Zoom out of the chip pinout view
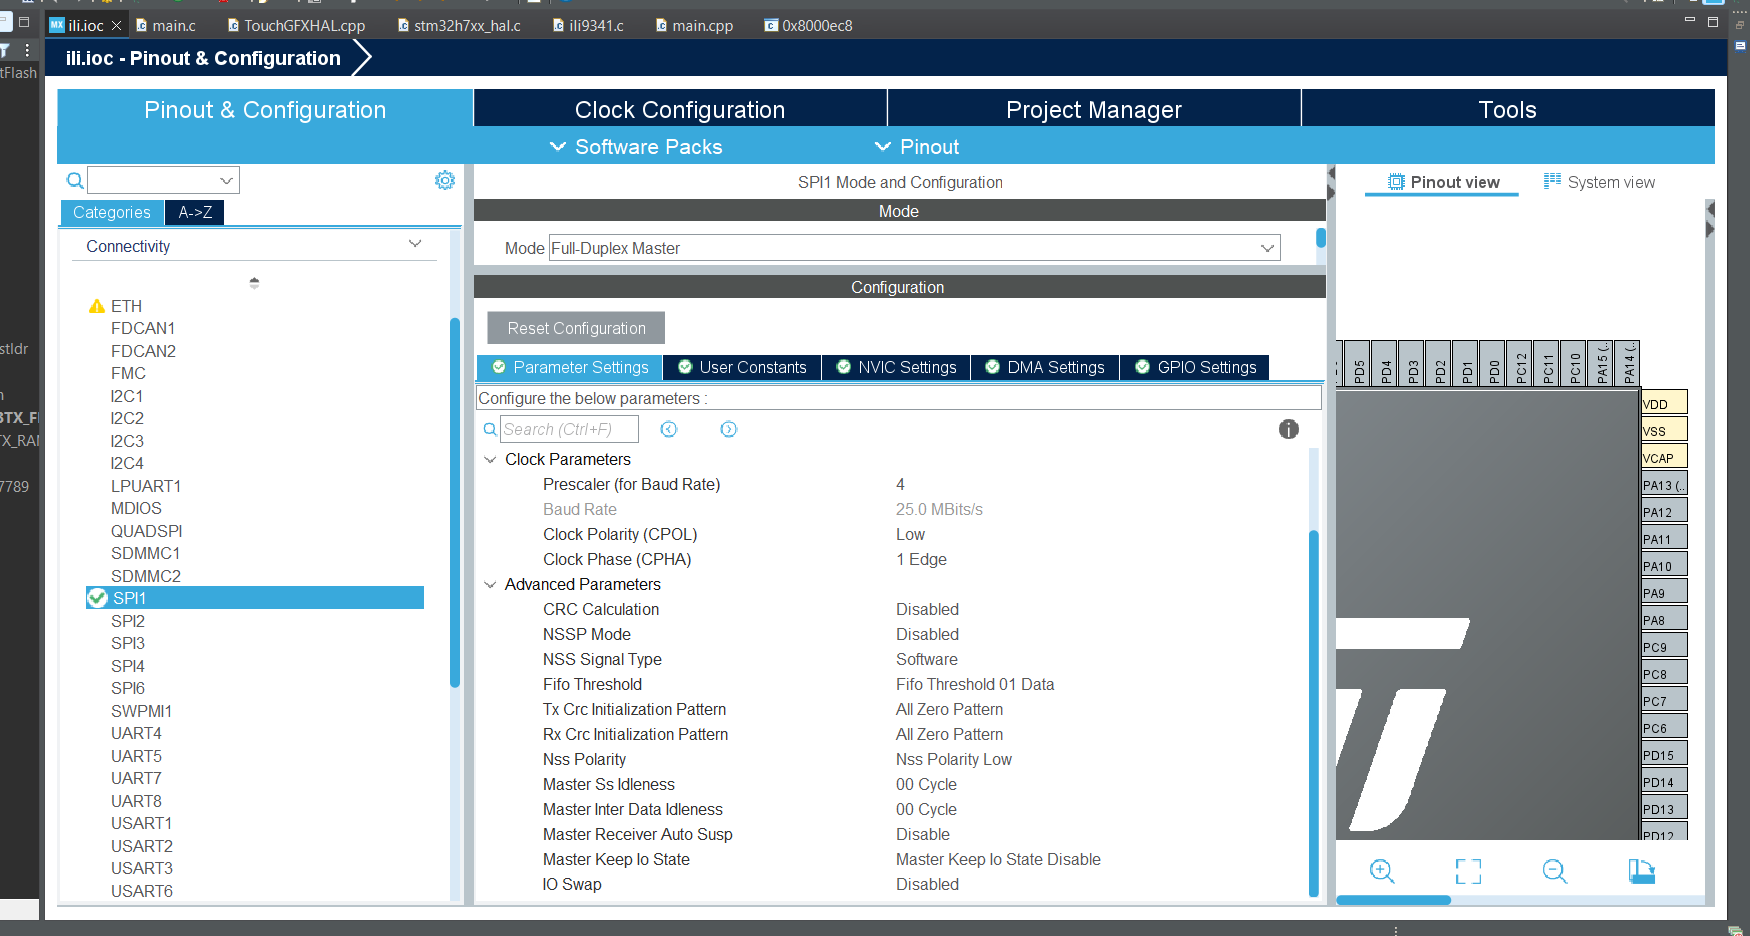 coord(1554,871)
